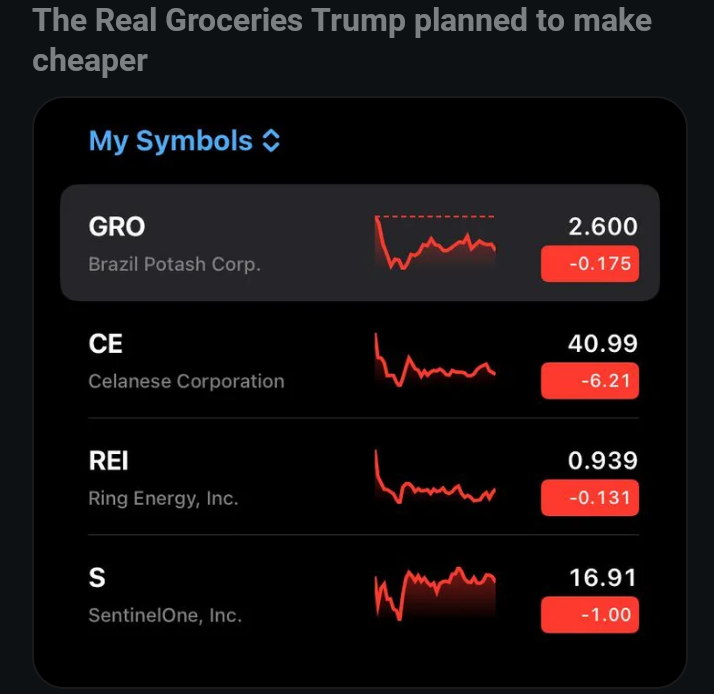Select the CE ticker symbol
Viewport: 714px width, 694px height.
106,343
